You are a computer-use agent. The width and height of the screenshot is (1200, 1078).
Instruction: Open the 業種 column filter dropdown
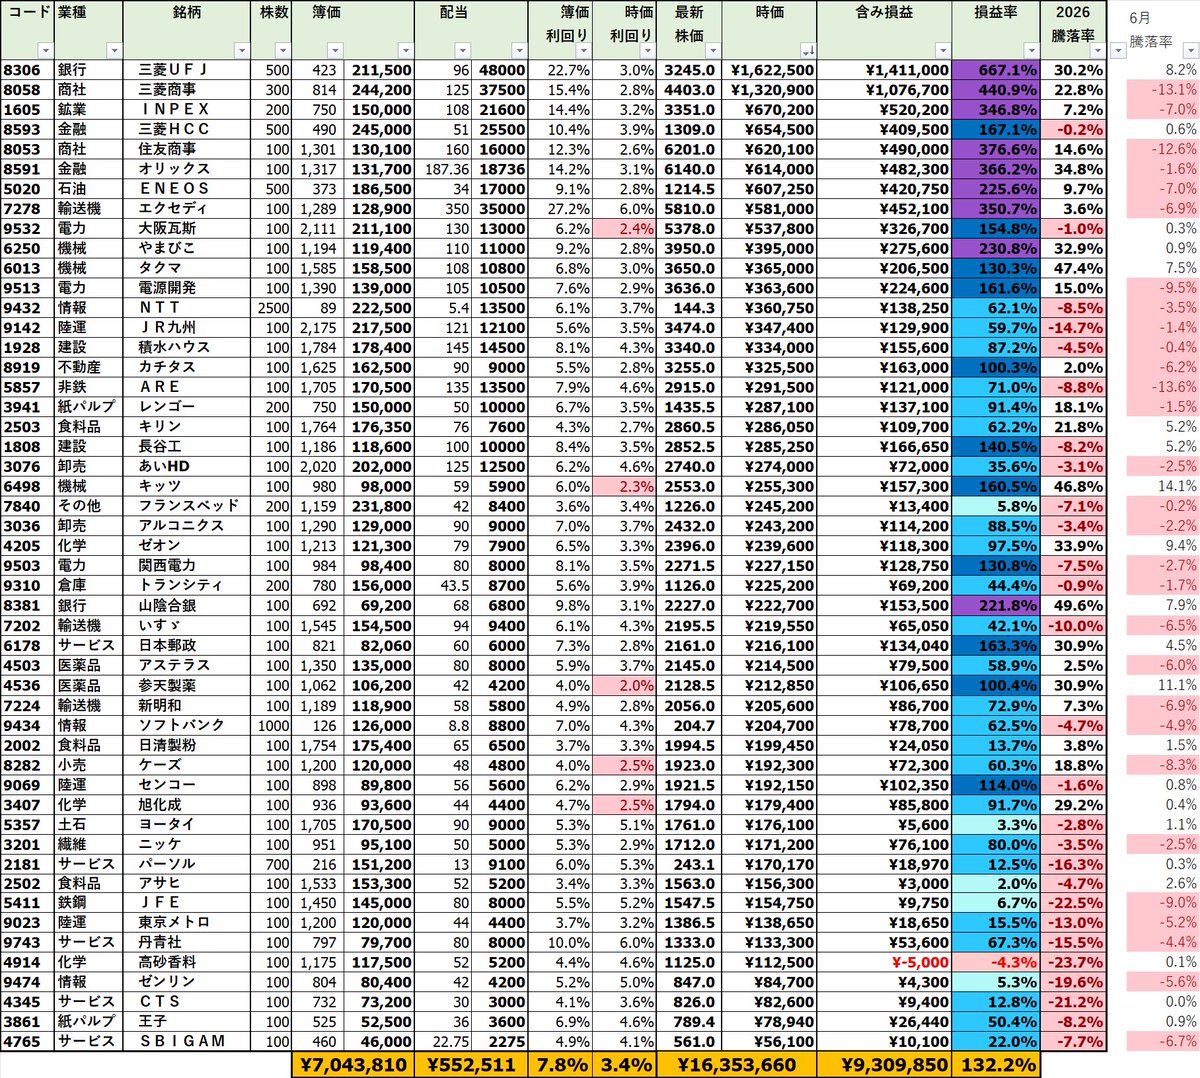click(114, 50)
